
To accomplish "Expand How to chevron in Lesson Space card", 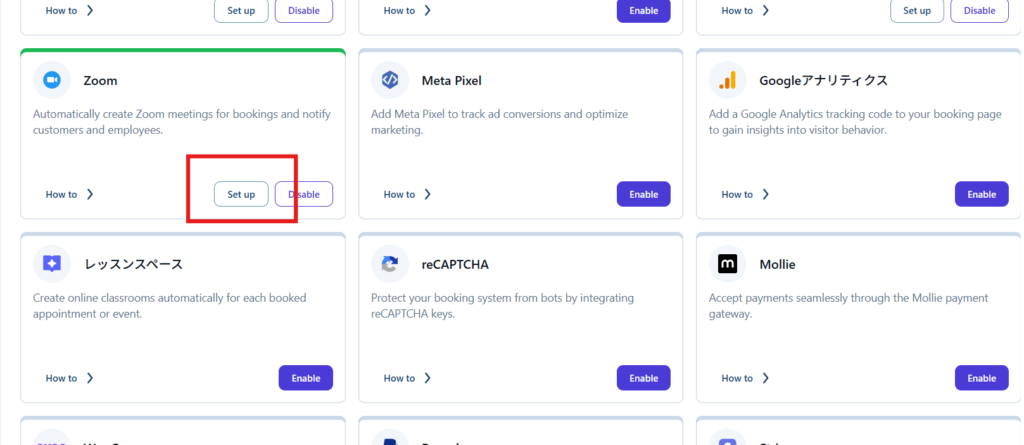I will (91, 378).
